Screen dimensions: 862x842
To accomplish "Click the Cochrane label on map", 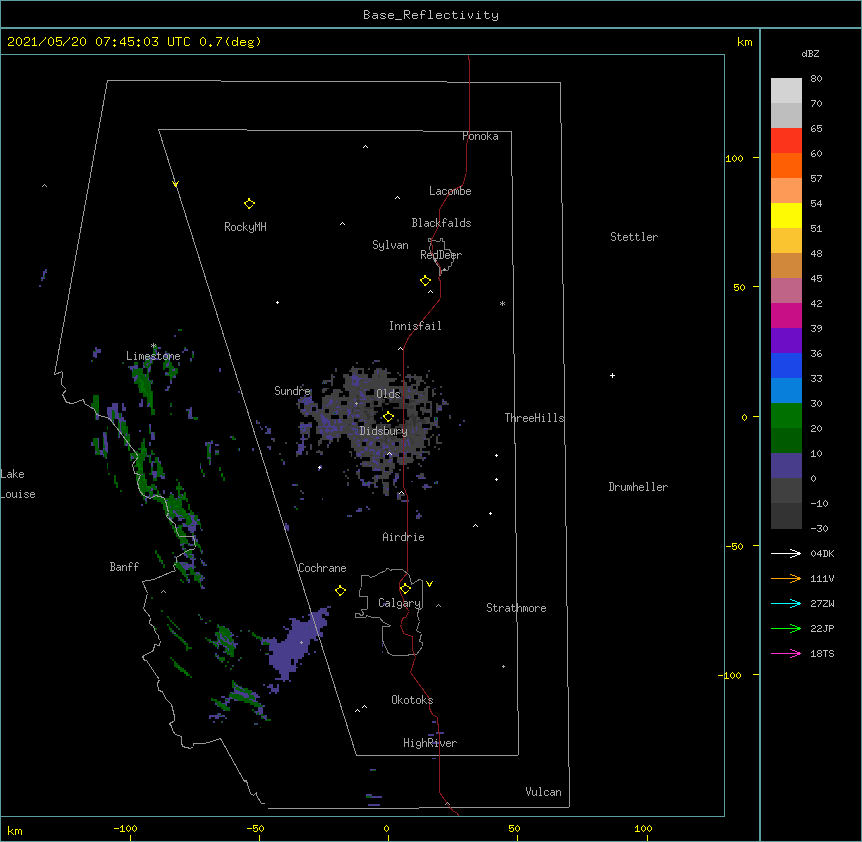I will 322,568.
